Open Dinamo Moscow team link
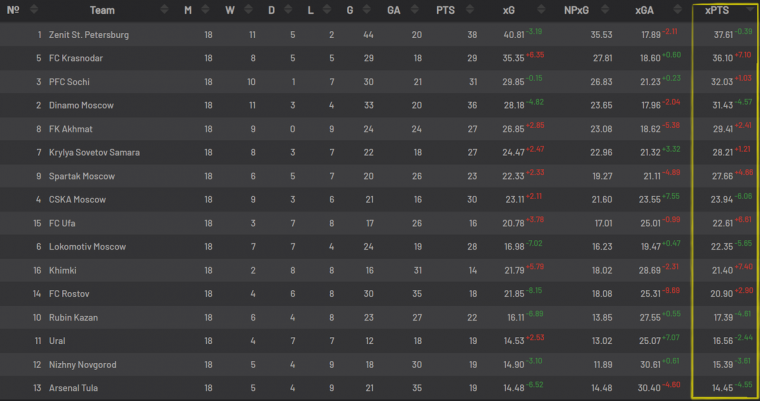760x401 pixels. [x=81, y=105]
